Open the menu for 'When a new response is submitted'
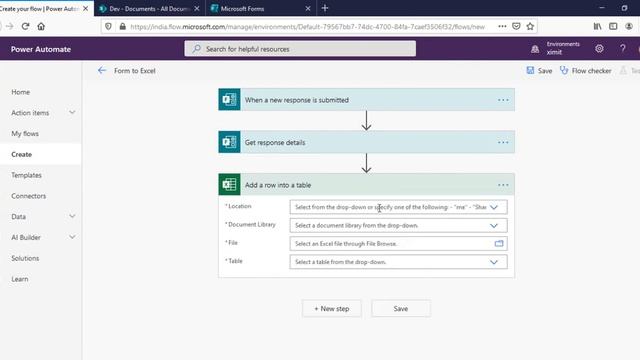This screenshot has width=640, height=360. click(x=503, y=100)
